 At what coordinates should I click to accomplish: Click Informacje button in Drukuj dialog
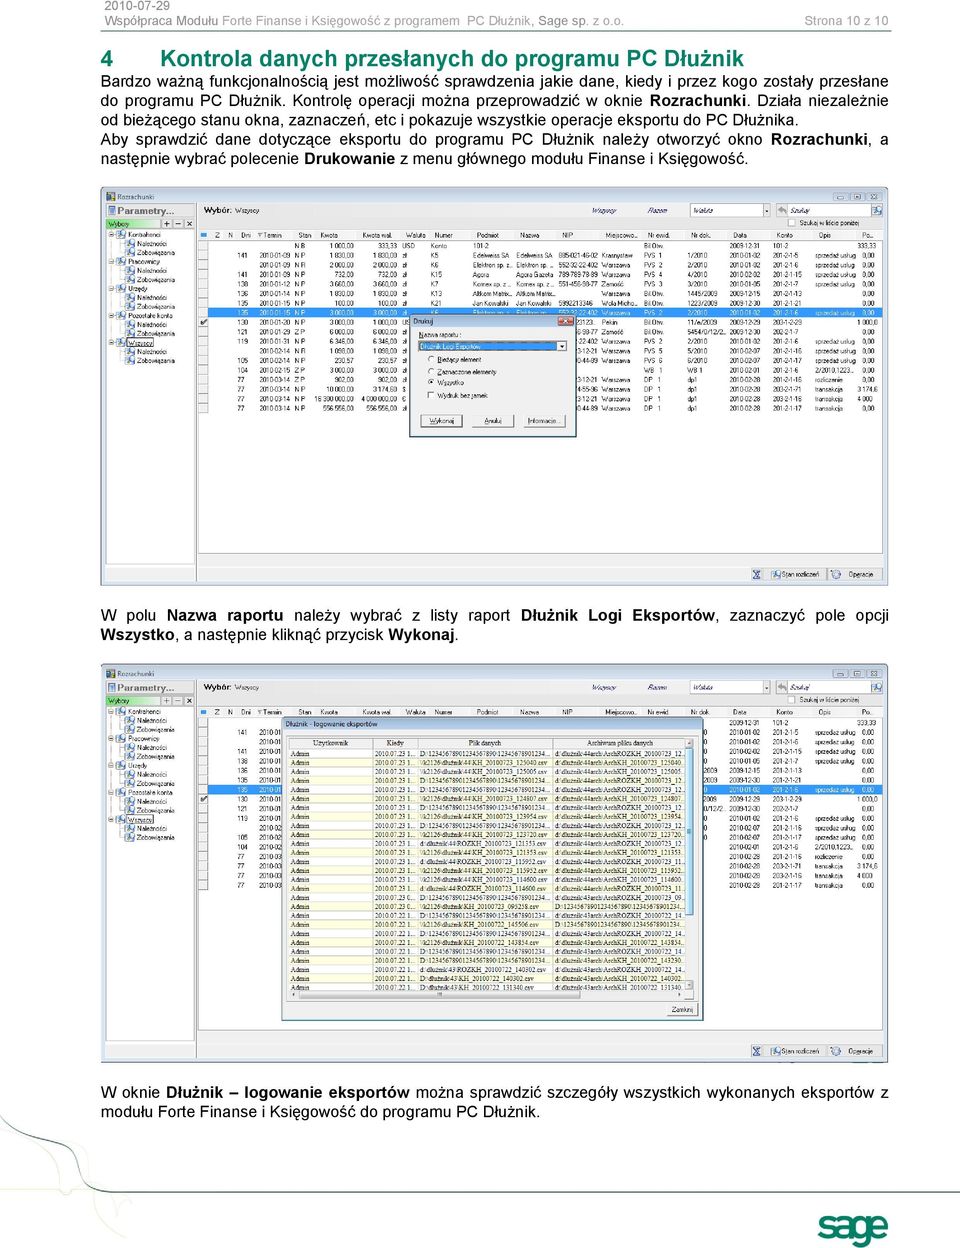[x=543, y=421]
